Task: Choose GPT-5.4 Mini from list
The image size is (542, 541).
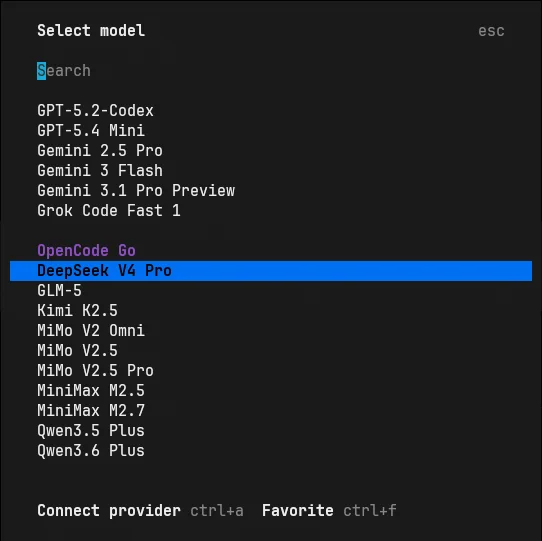Action: (x=271, y=131)
